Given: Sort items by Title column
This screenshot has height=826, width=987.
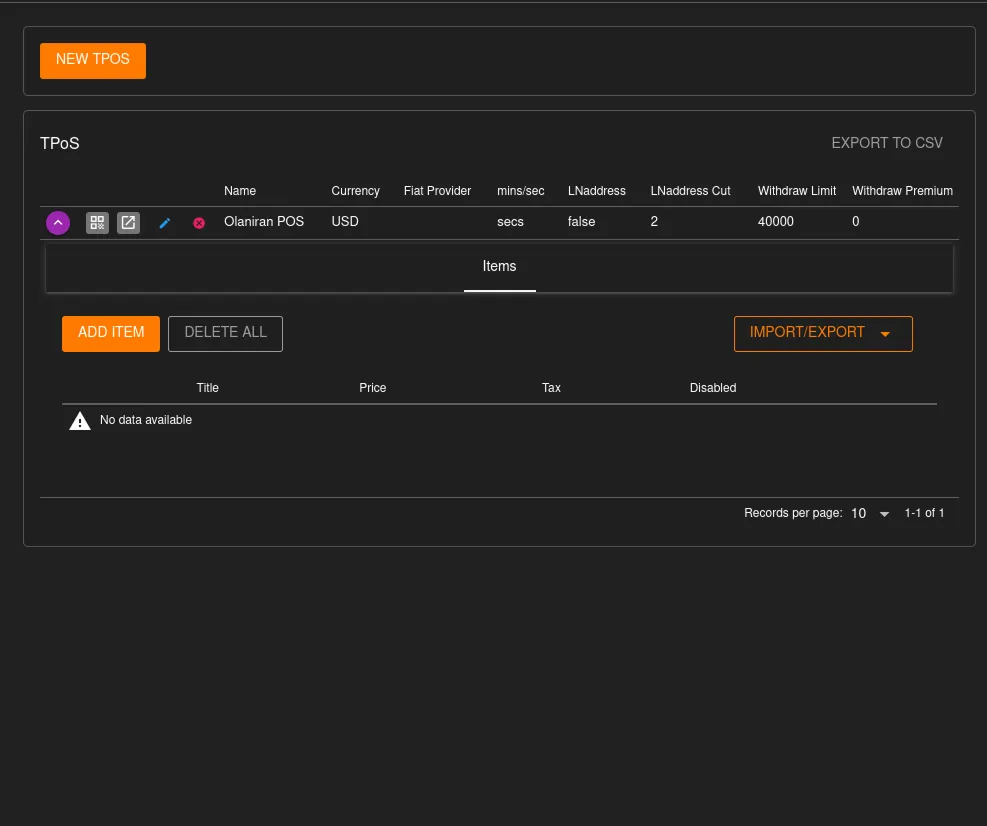Looking at the screenshot, I should [207, 388].
